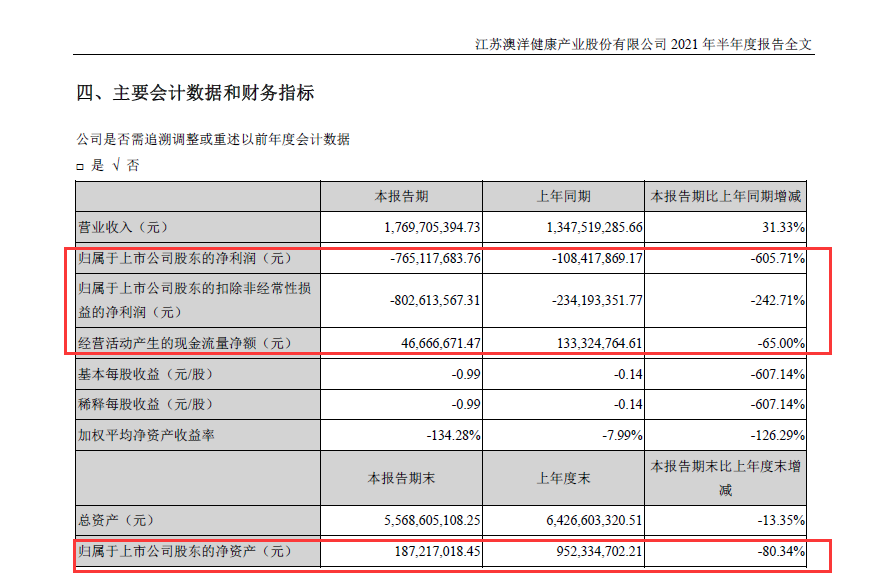Viewport: 881px width, 574px height.
Task: Click the percentage 31.33%
Action: pos(783,227)
